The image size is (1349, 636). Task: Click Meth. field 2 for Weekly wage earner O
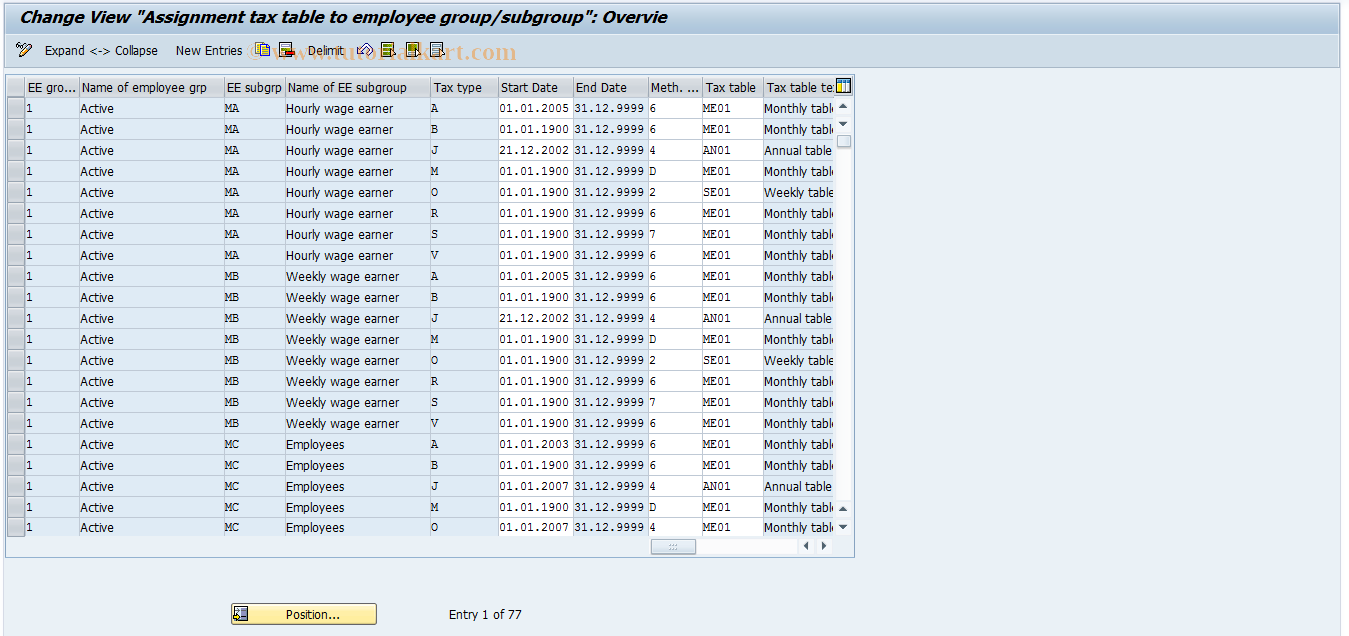(x=675, y=360)
